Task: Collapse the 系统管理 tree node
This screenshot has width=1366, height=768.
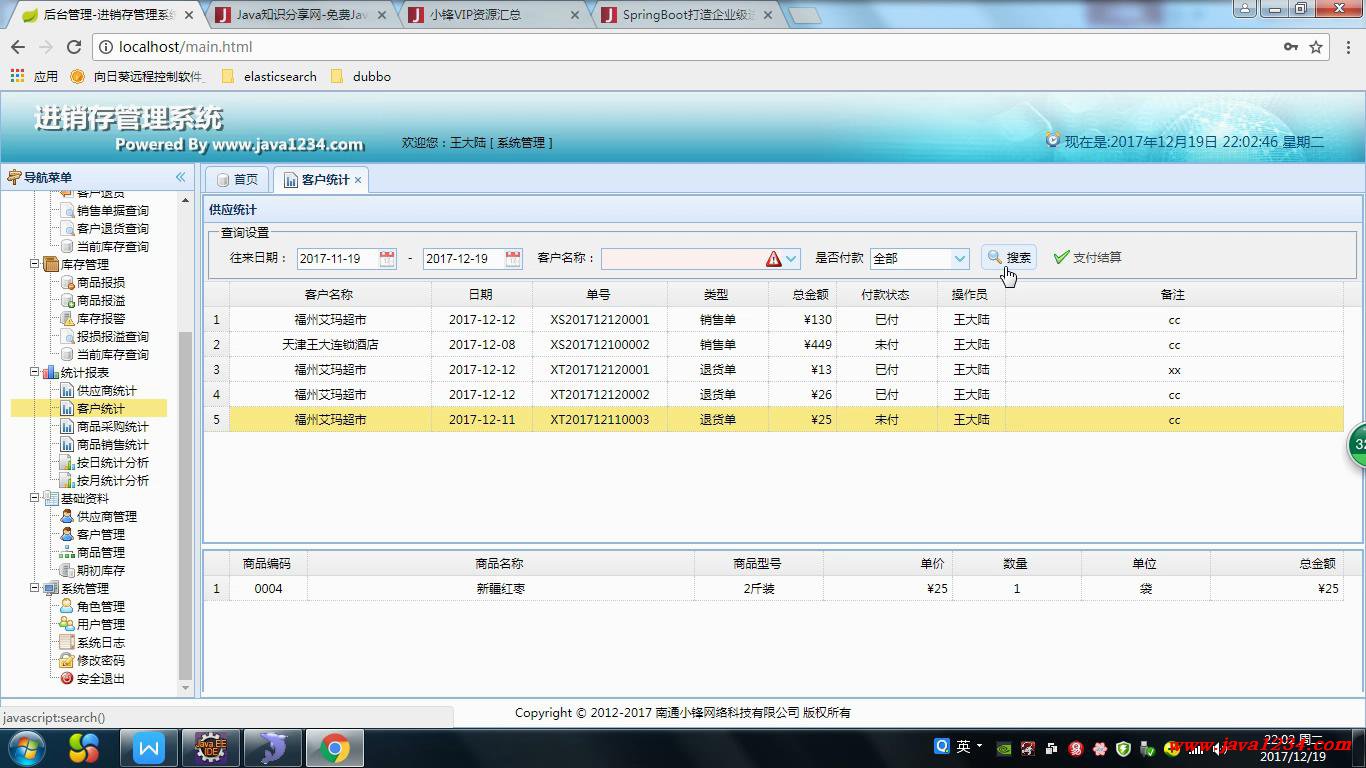Action: pyautogui.click(x=35, y=589)
